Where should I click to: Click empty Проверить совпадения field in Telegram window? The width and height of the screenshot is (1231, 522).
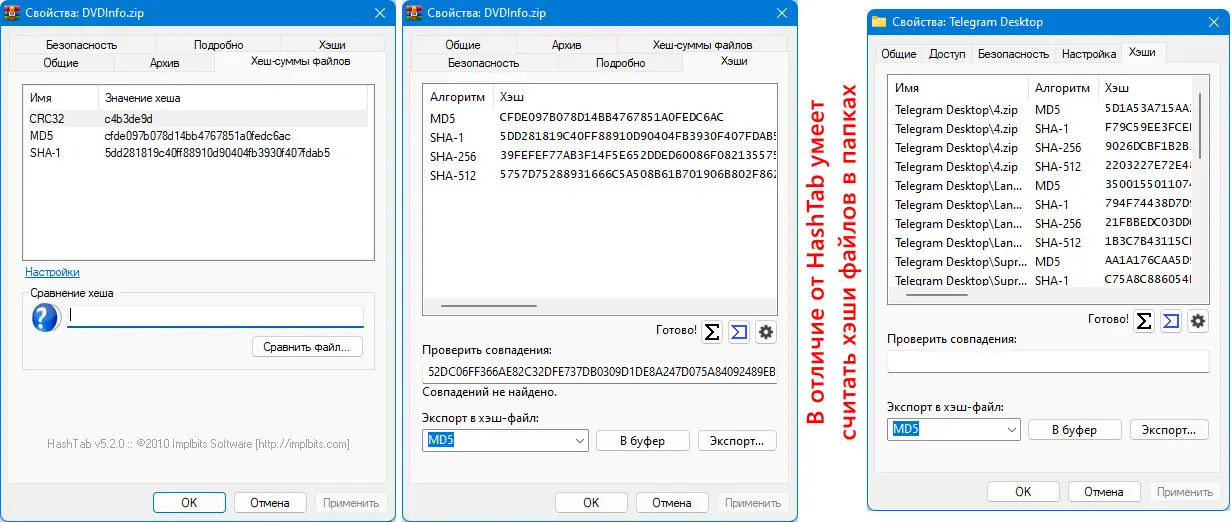(1048, 361)
